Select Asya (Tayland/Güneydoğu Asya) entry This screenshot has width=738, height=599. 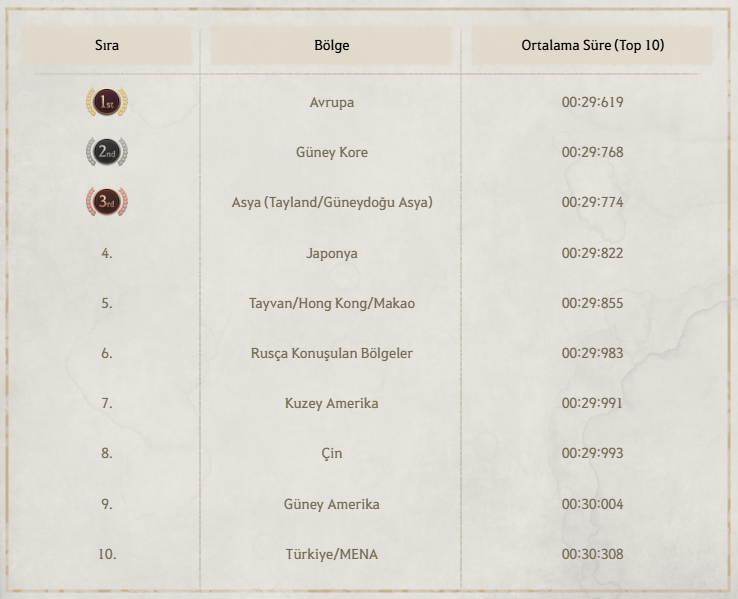[x=332, y=202]
